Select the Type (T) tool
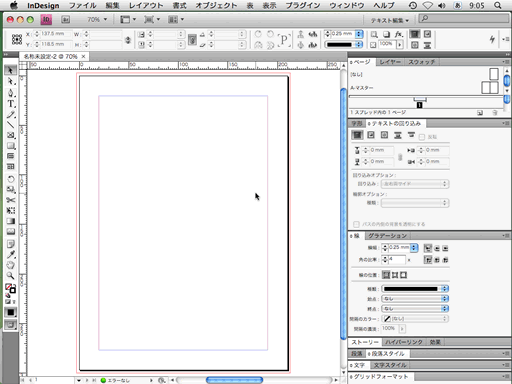 11,104
